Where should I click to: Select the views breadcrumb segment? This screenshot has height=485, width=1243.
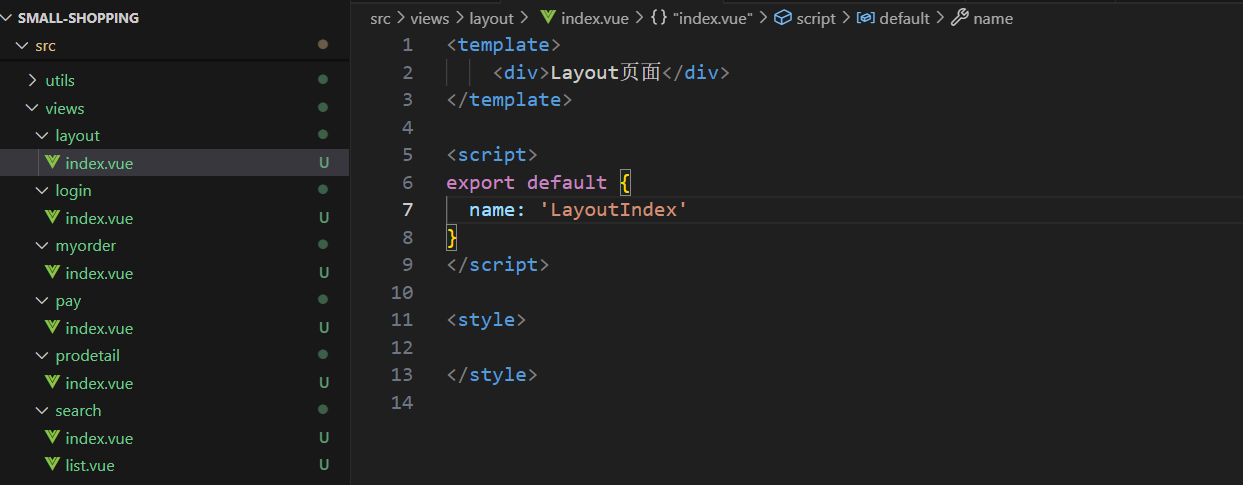(x=430, y=18)
